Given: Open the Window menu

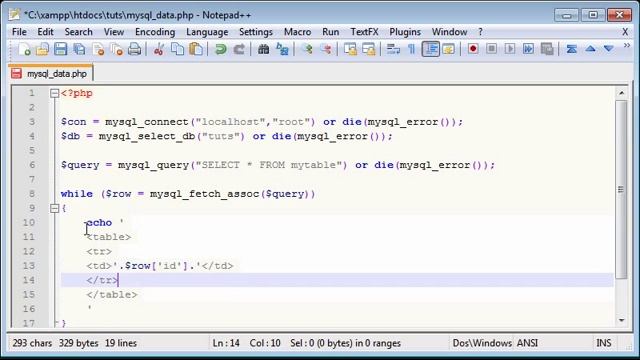Looking at the screenshot, I should [449, 32].
